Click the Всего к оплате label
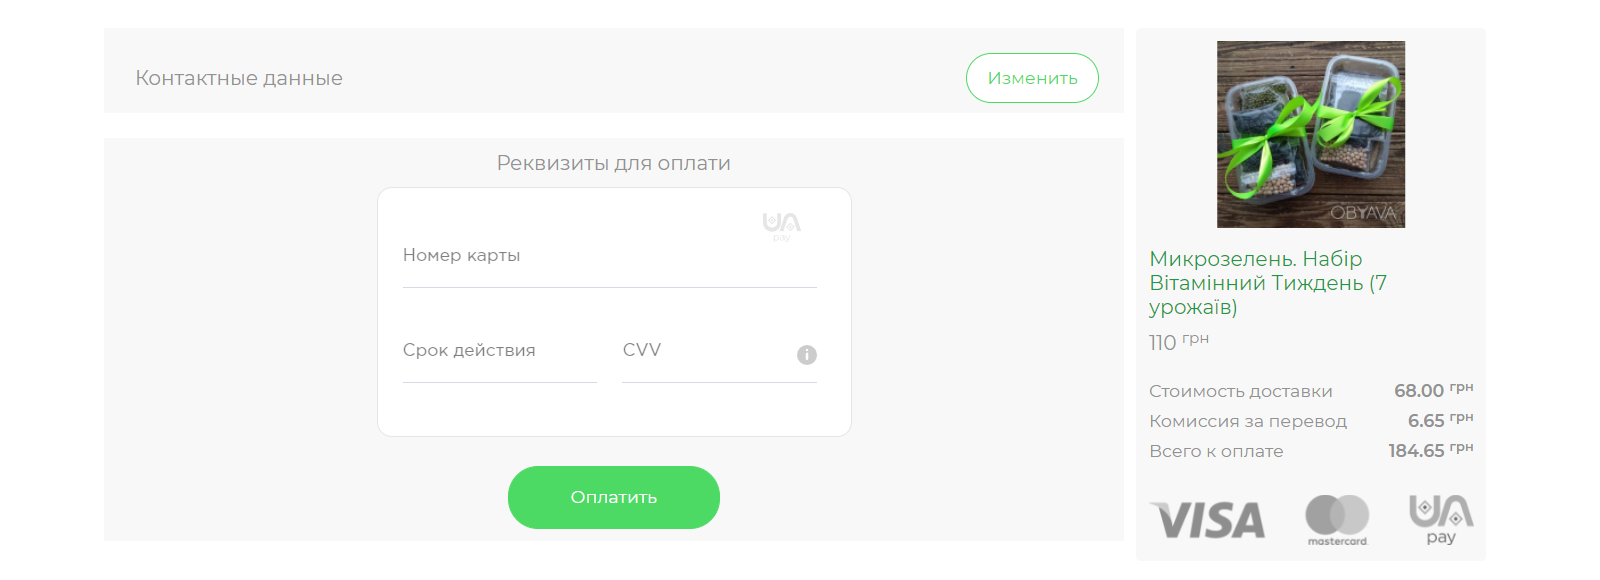The height and width of the screenshot is (580, 1600). 1216,451
